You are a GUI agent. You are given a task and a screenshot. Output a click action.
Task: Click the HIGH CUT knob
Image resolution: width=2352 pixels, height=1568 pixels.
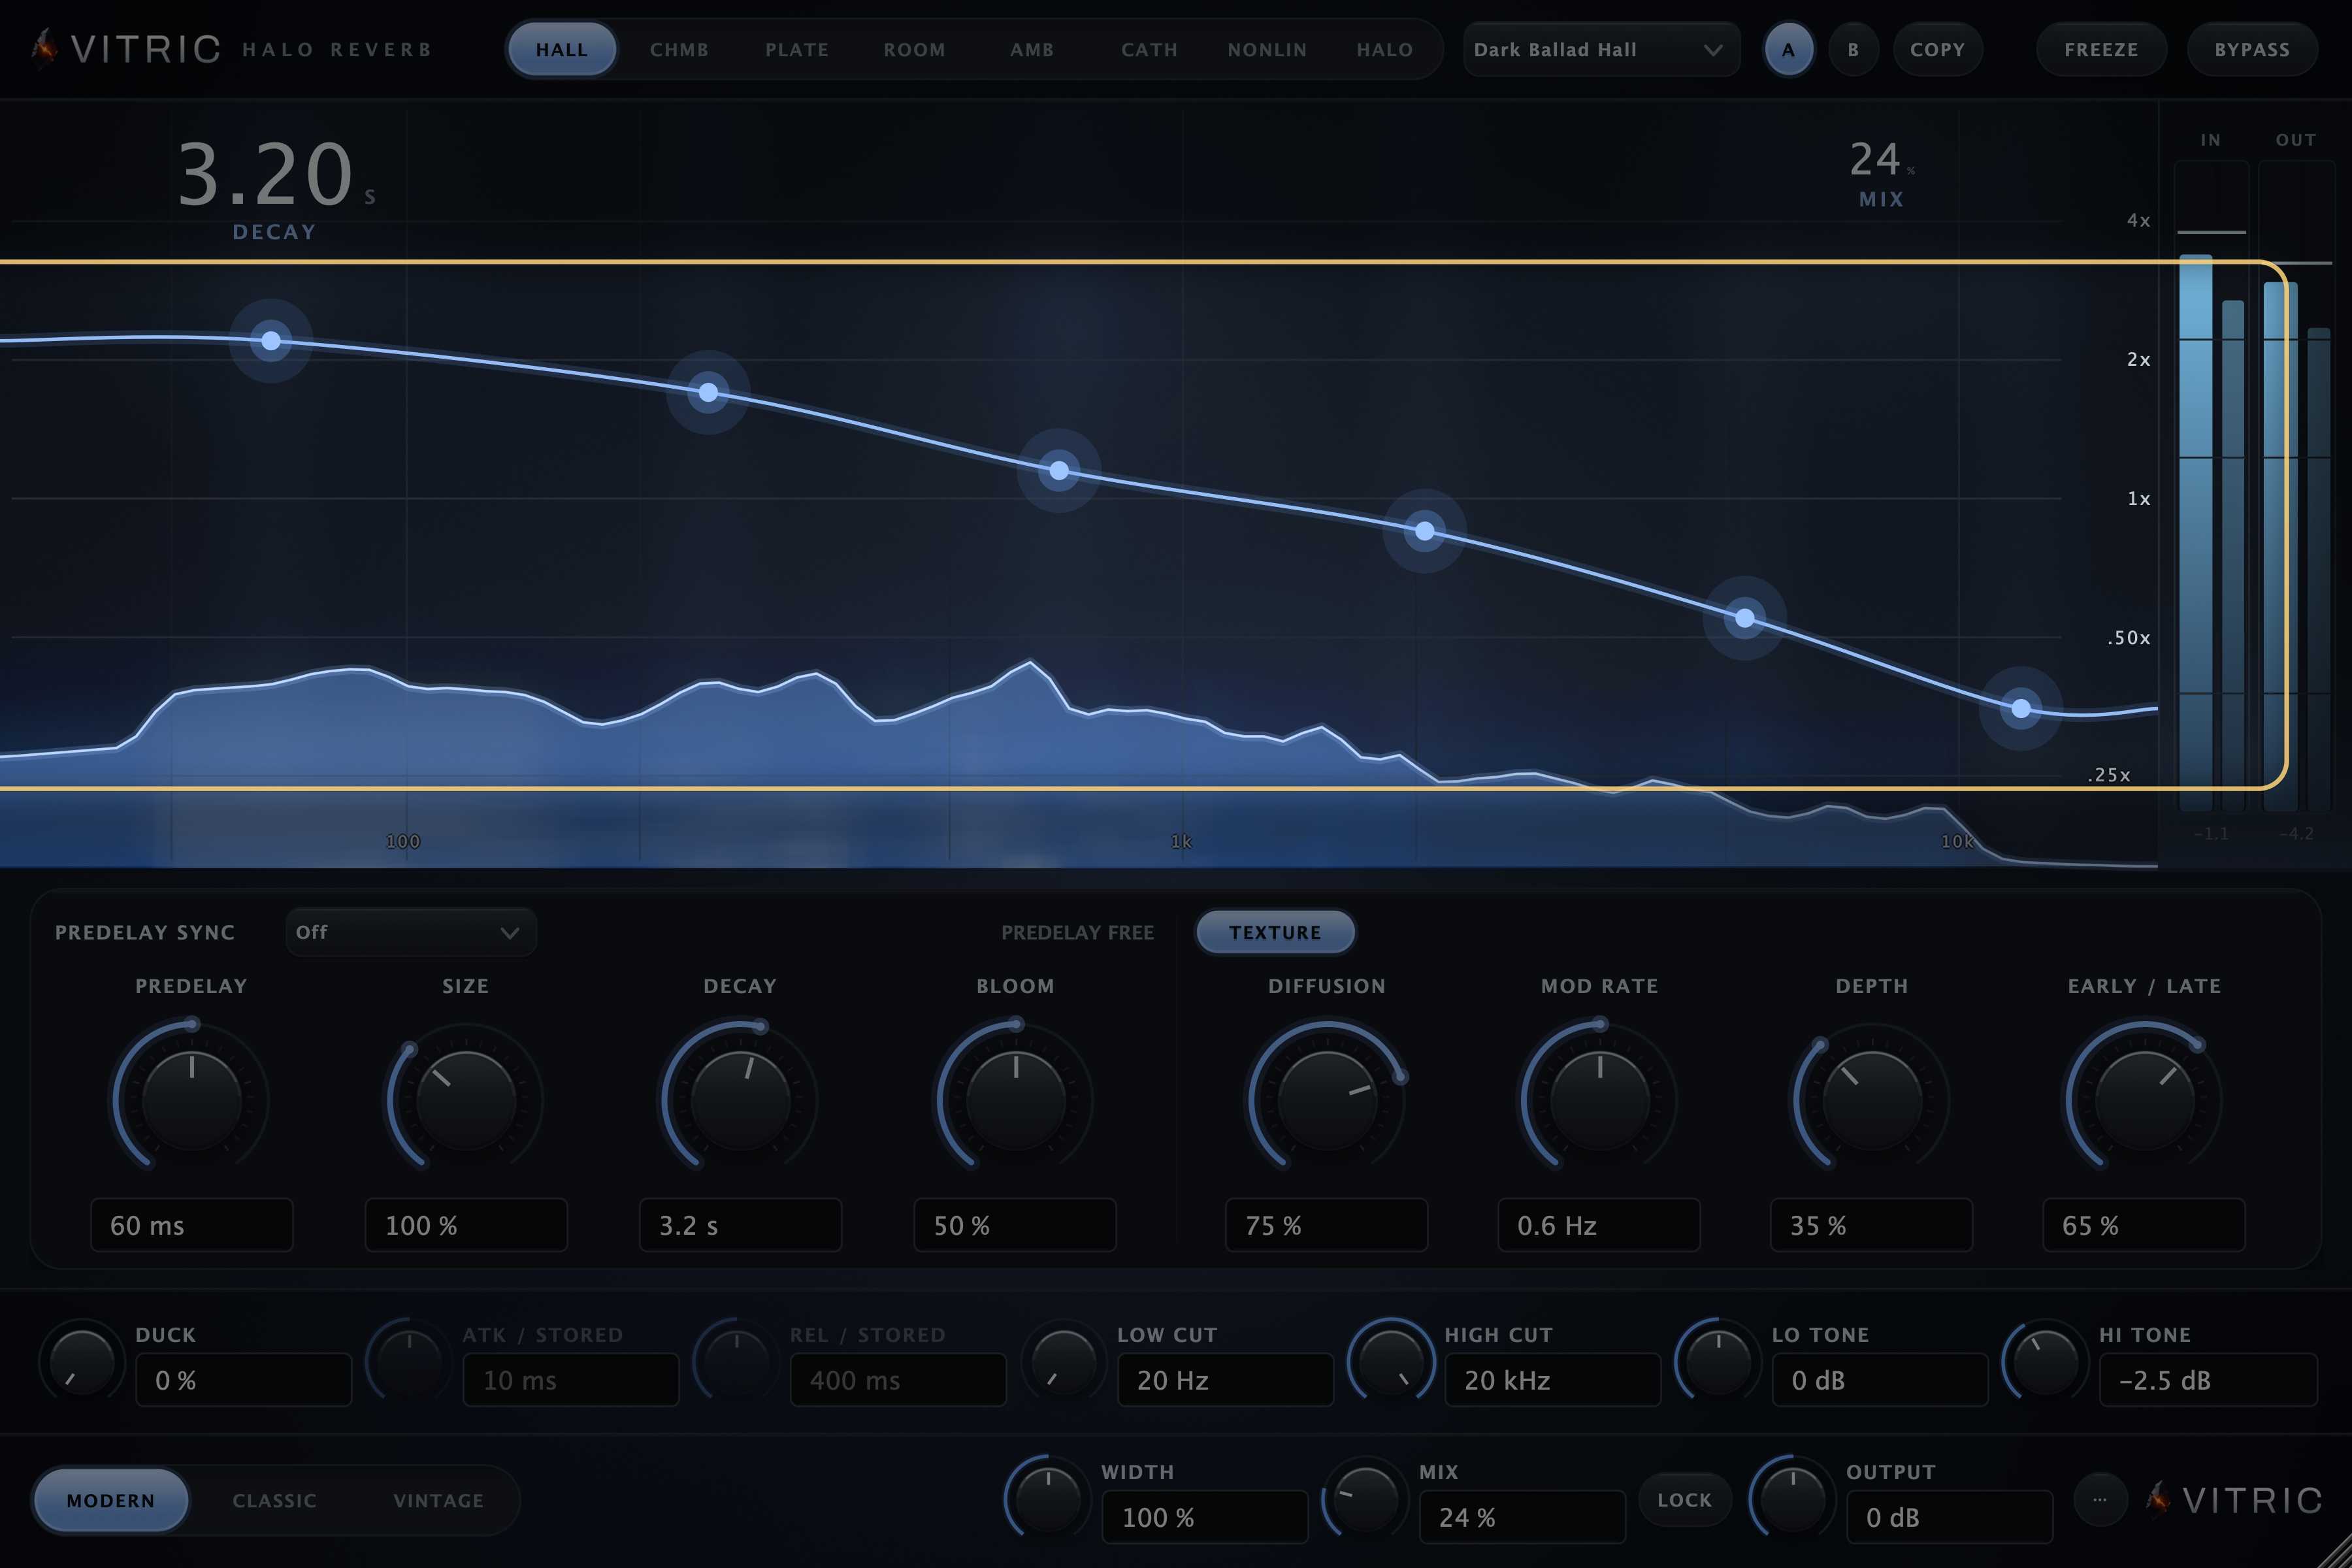pyautogui.click(x=1390, y=1362)
